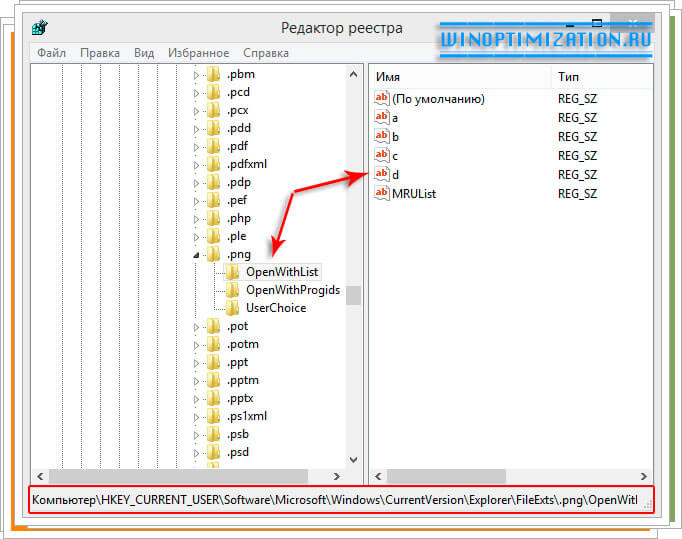682x539 pixels.
Task: Click the .ple folder icon
Action: tap(213, 236)
